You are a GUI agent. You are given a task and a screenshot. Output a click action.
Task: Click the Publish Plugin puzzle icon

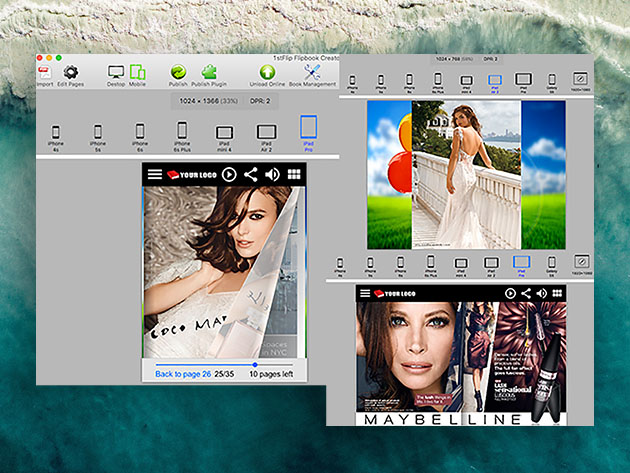(x=210, y=73)
